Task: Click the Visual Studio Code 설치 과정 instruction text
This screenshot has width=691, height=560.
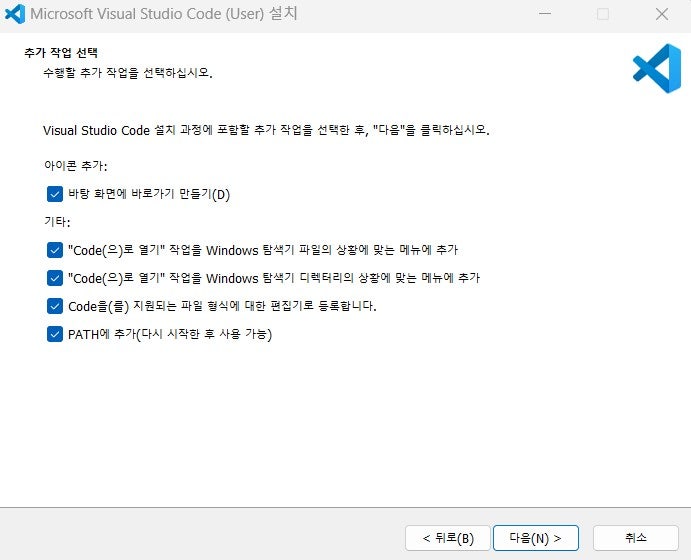Action: [x=266, y=130]
